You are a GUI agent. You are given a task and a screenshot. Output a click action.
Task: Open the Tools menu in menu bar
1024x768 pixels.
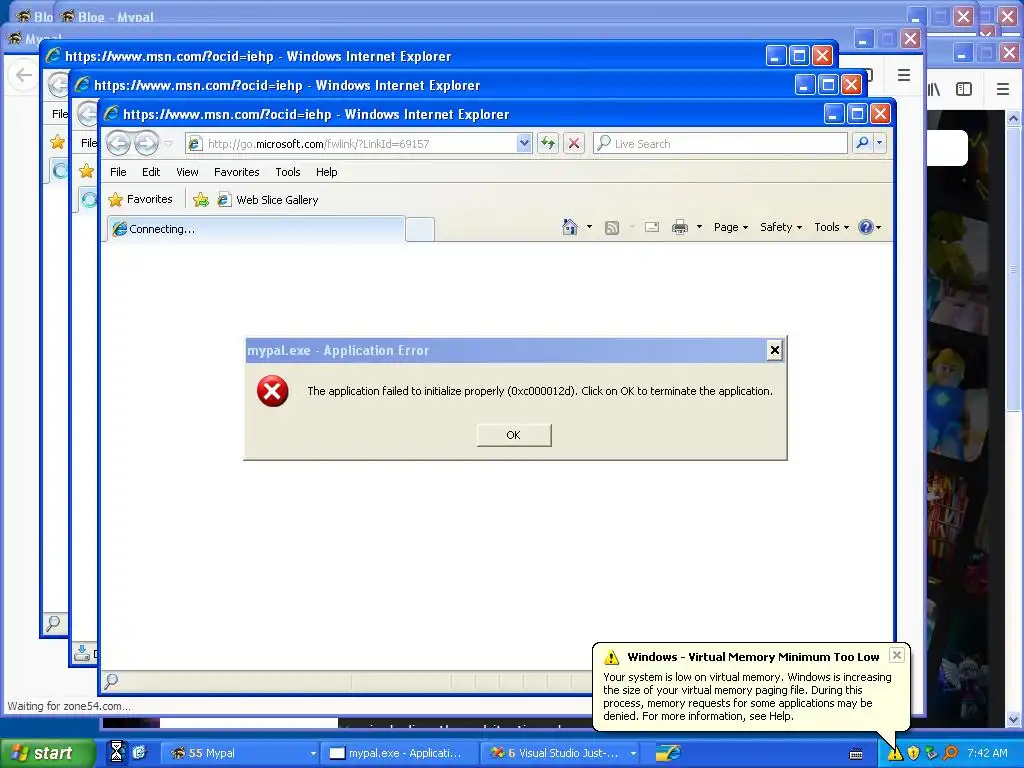[x=287, y=172]
